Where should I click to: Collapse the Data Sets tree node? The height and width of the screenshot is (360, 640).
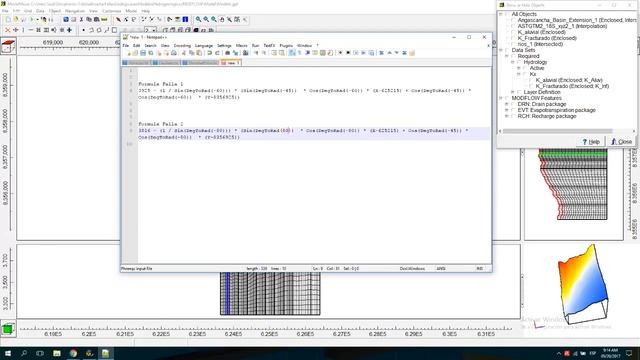[501, 50]
